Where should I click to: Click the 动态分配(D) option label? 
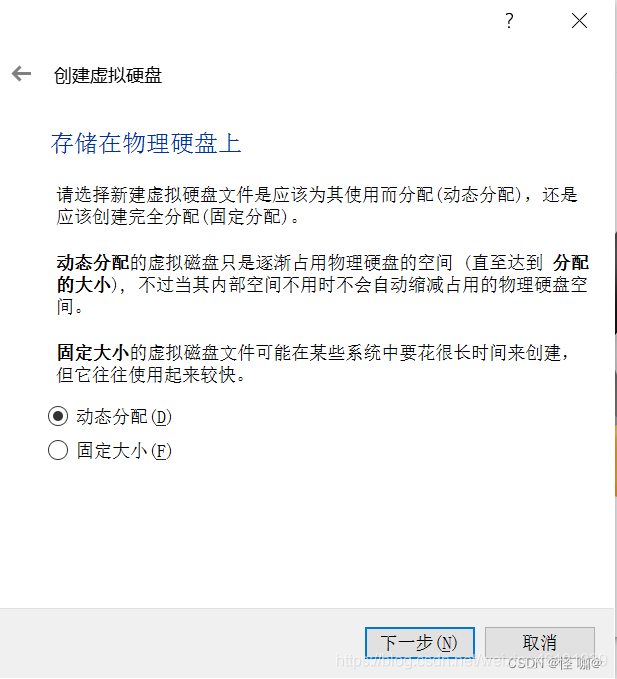(x=124, y=417)
